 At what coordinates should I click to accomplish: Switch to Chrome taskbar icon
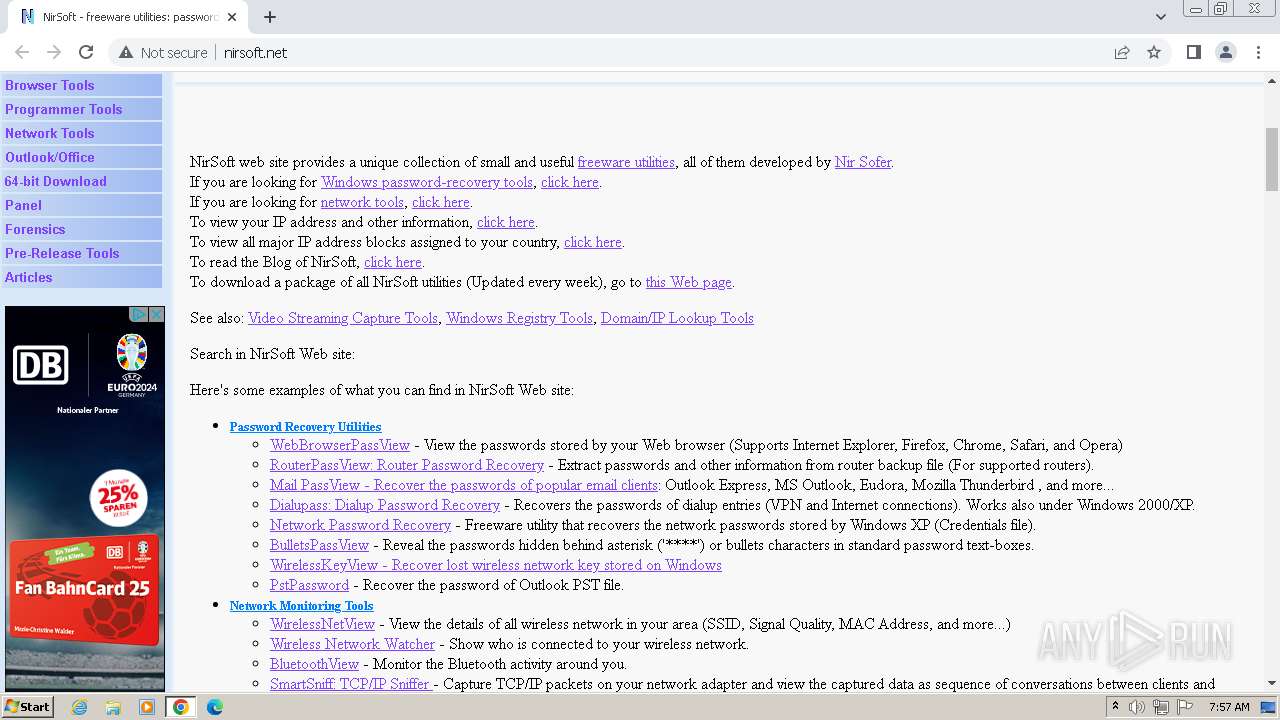tap(181, 707)
